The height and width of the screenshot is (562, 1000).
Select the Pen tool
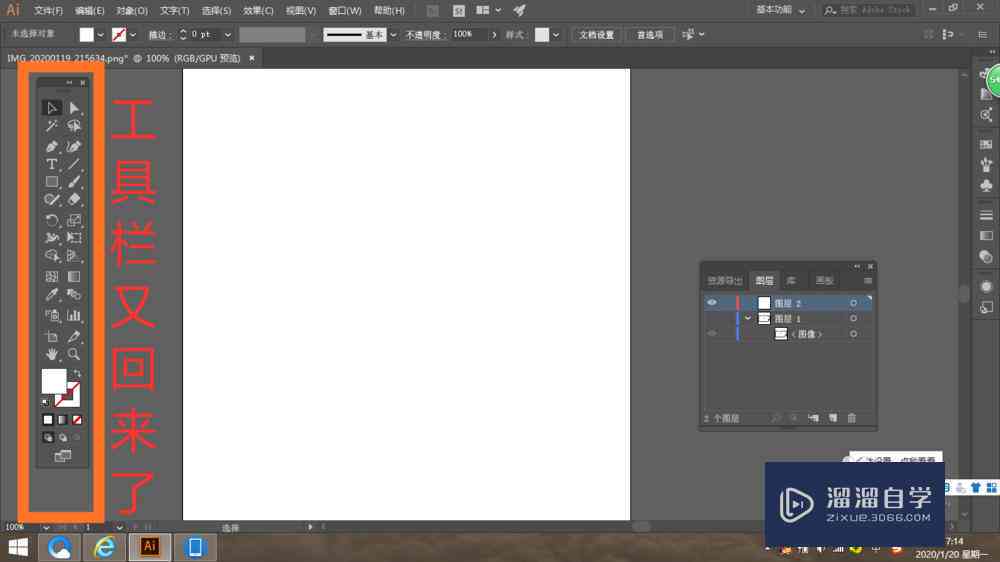[x=52, y=147]
